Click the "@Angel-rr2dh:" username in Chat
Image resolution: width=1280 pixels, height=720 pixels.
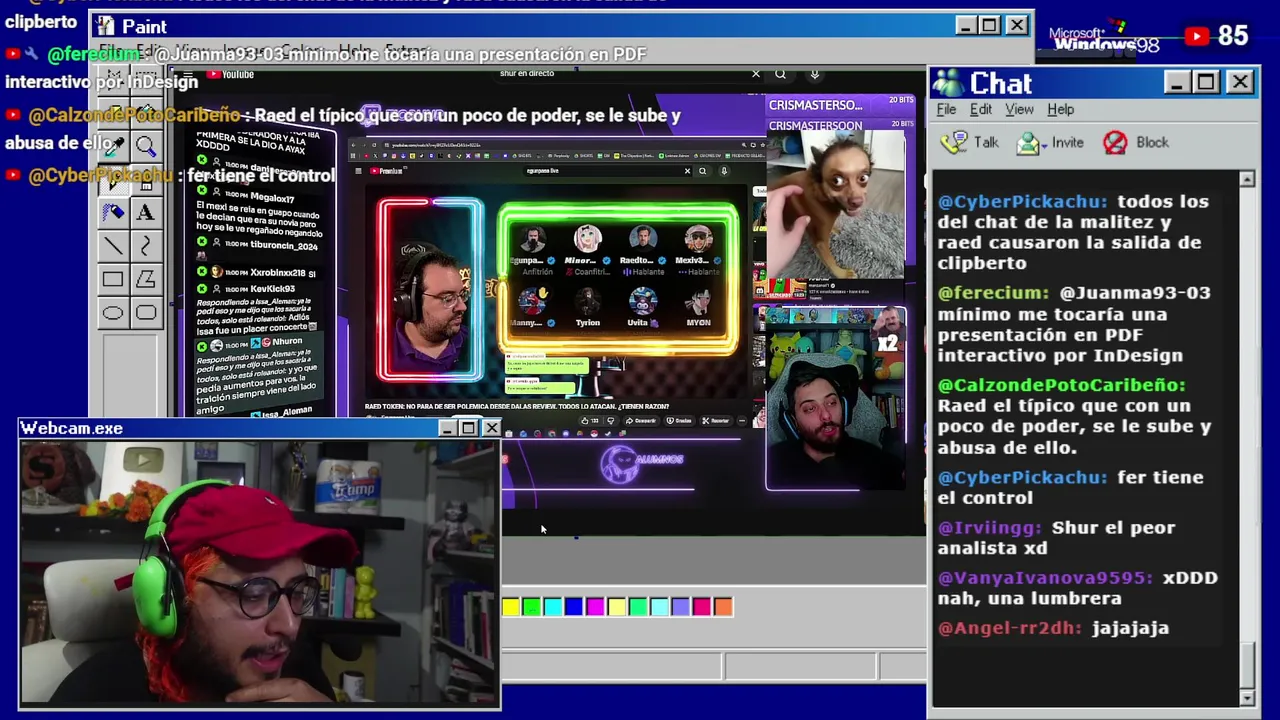click(1010, 628)
